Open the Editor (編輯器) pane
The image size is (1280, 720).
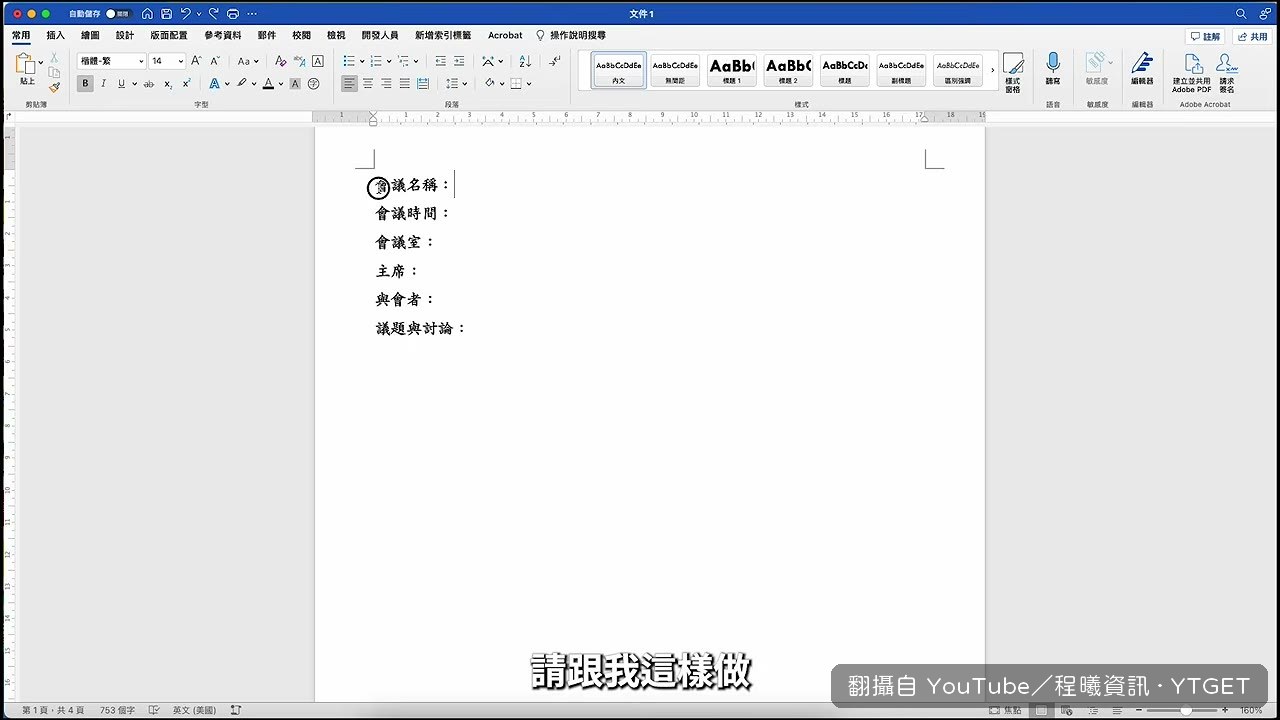[1142, 70]
